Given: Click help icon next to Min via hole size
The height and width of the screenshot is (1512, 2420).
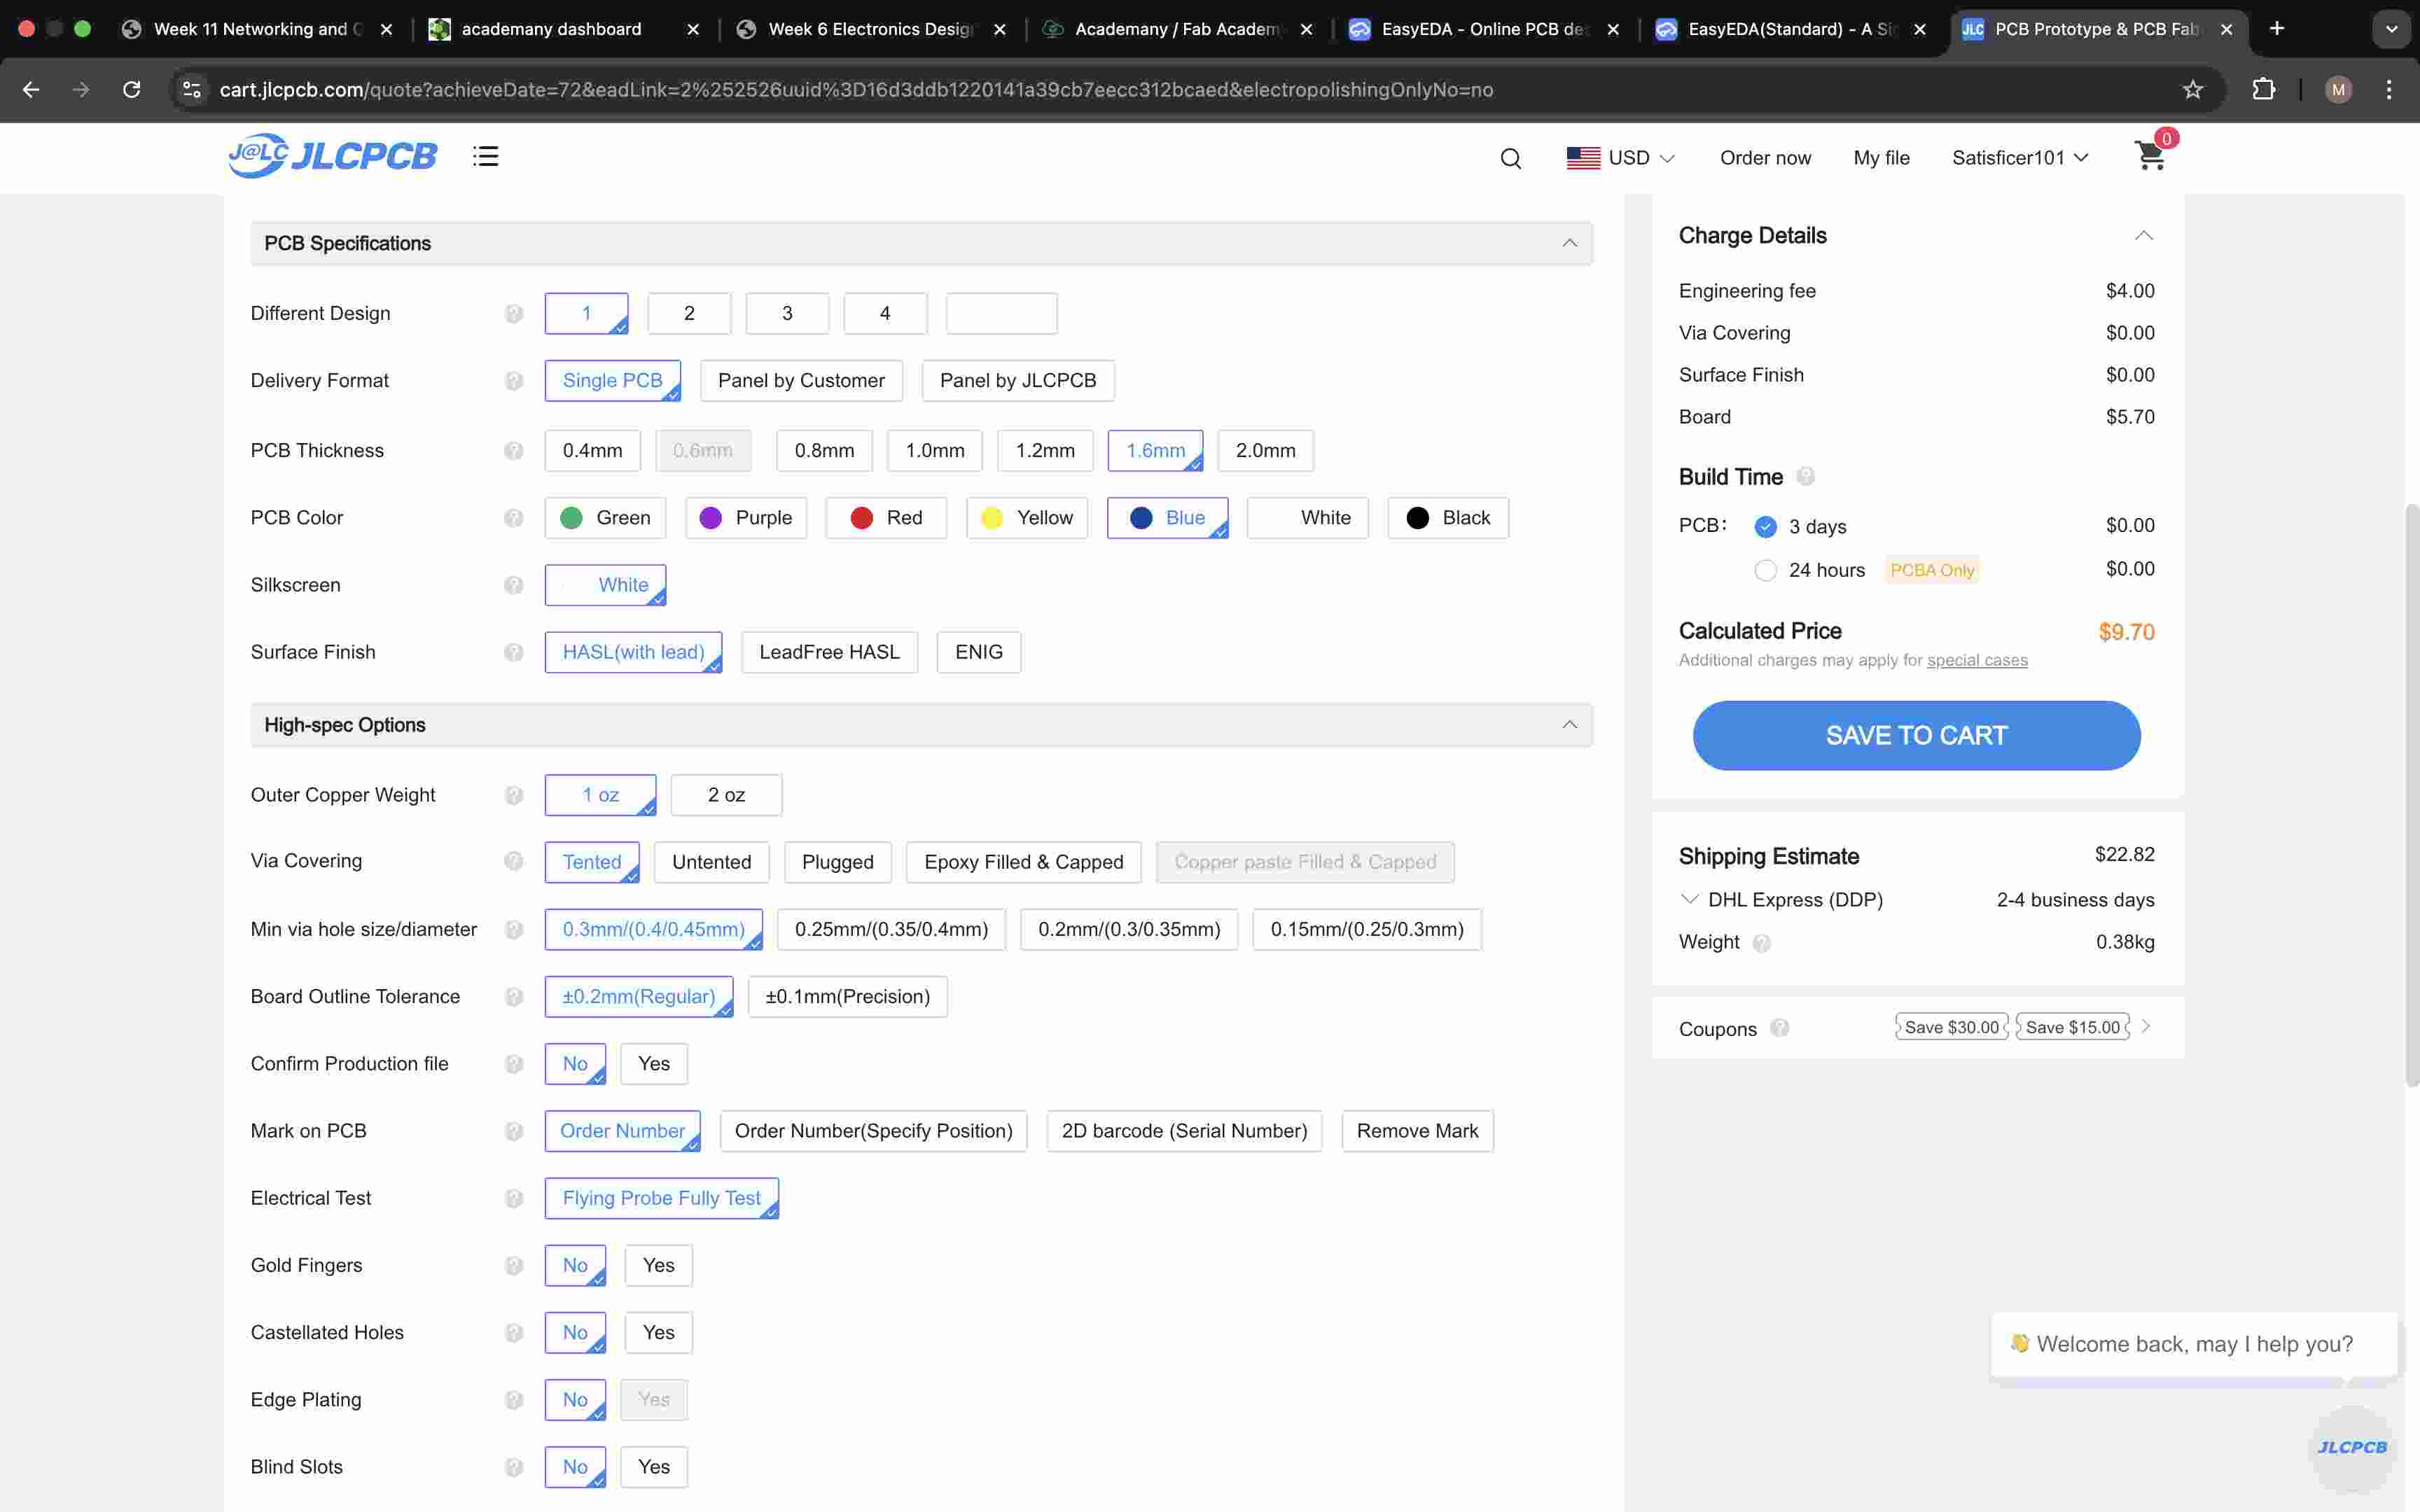Looking at the screenshot, I should coord(514,930).
